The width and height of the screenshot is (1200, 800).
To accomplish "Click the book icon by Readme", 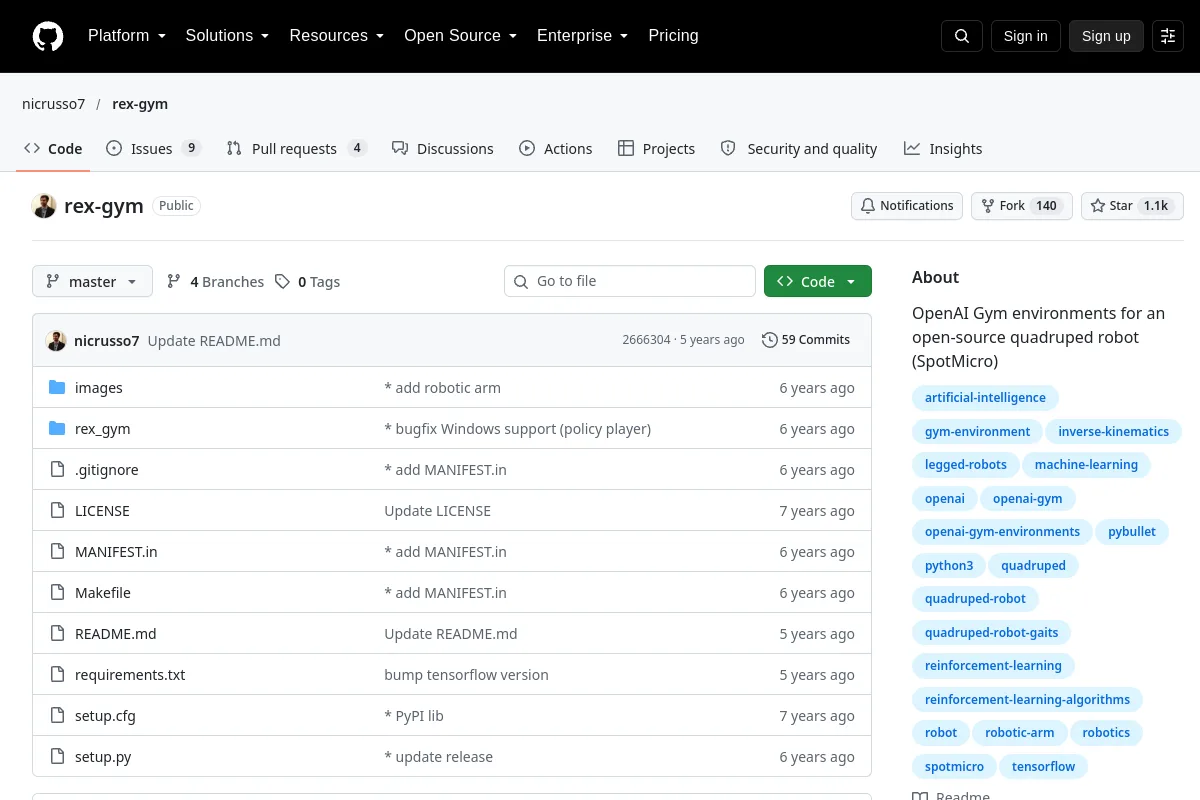I will (x=920, y=797).
